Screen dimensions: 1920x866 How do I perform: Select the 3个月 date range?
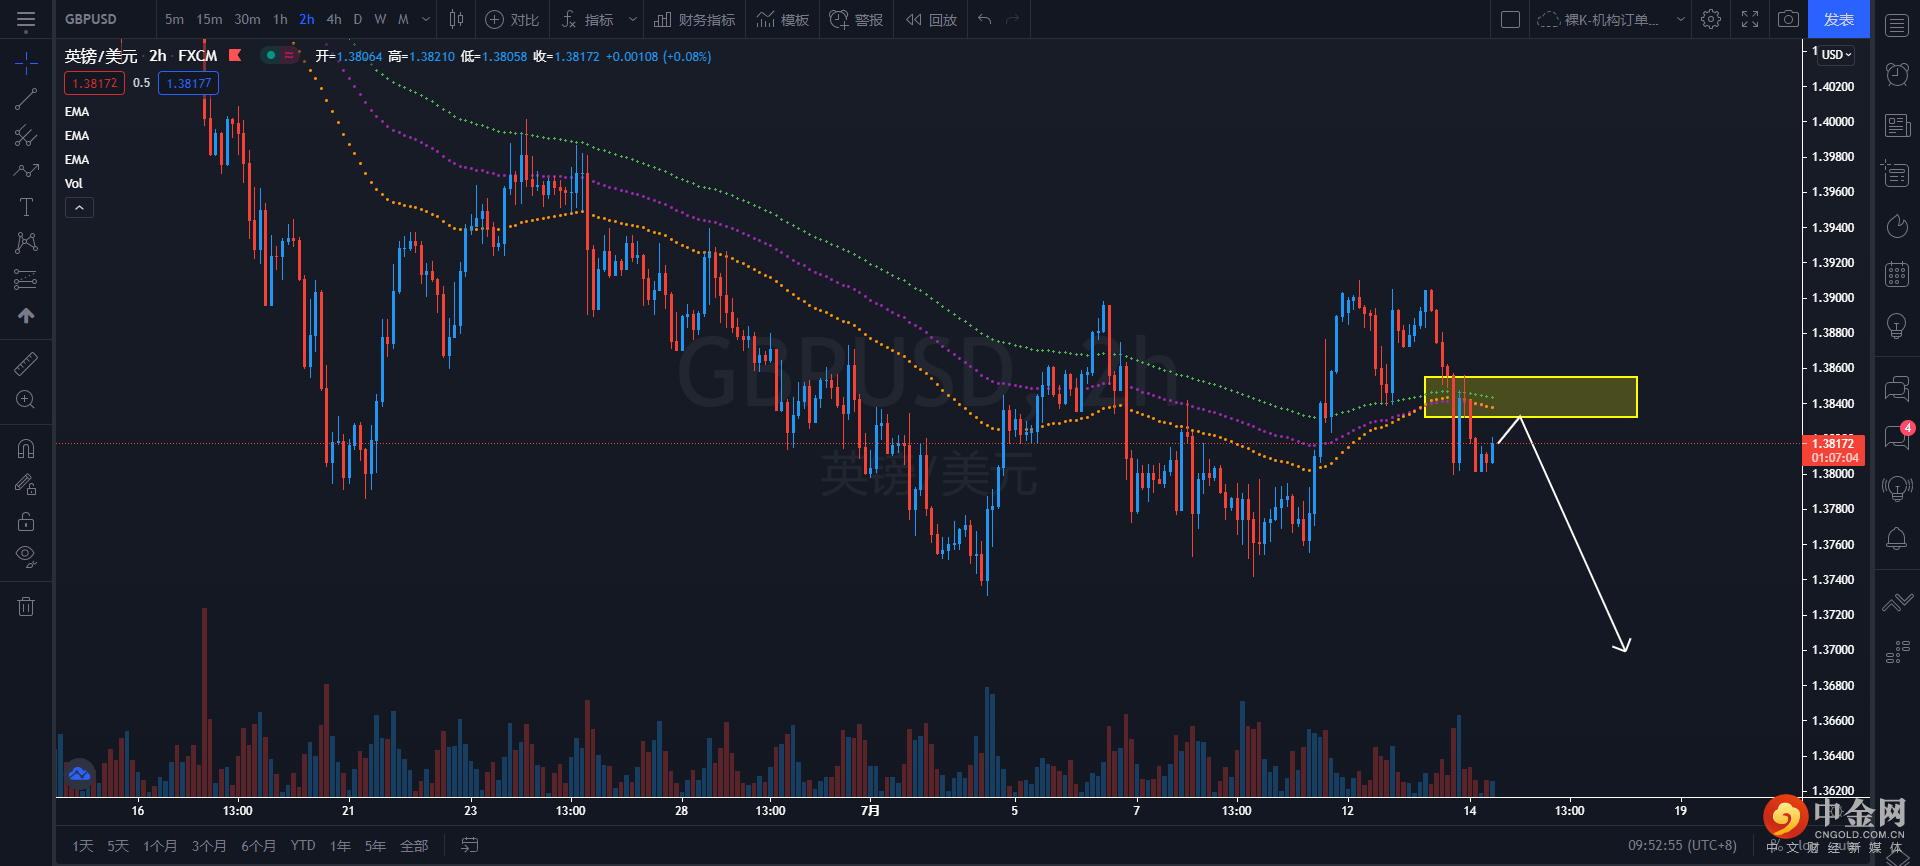[x=209, y=846]
